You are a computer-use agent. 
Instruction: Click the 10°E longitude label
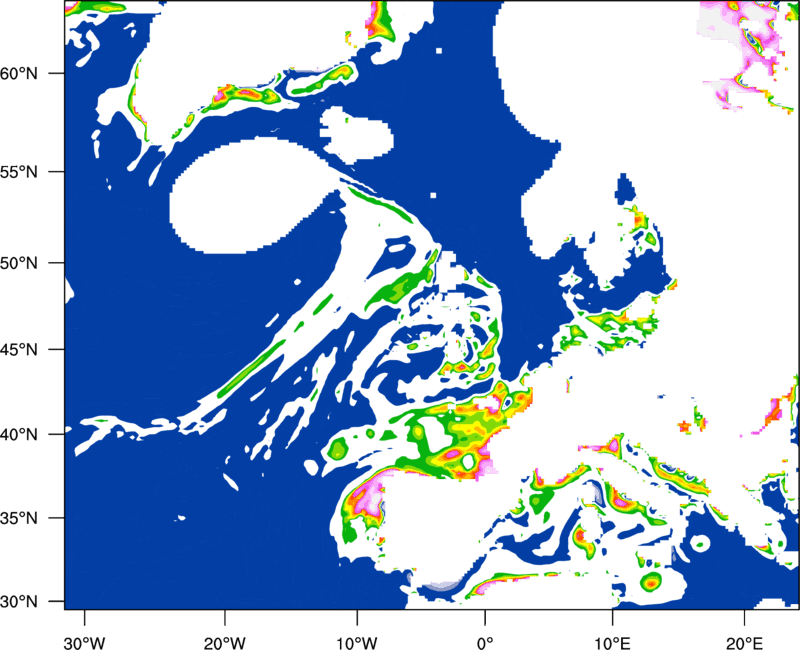click(612, 643)
